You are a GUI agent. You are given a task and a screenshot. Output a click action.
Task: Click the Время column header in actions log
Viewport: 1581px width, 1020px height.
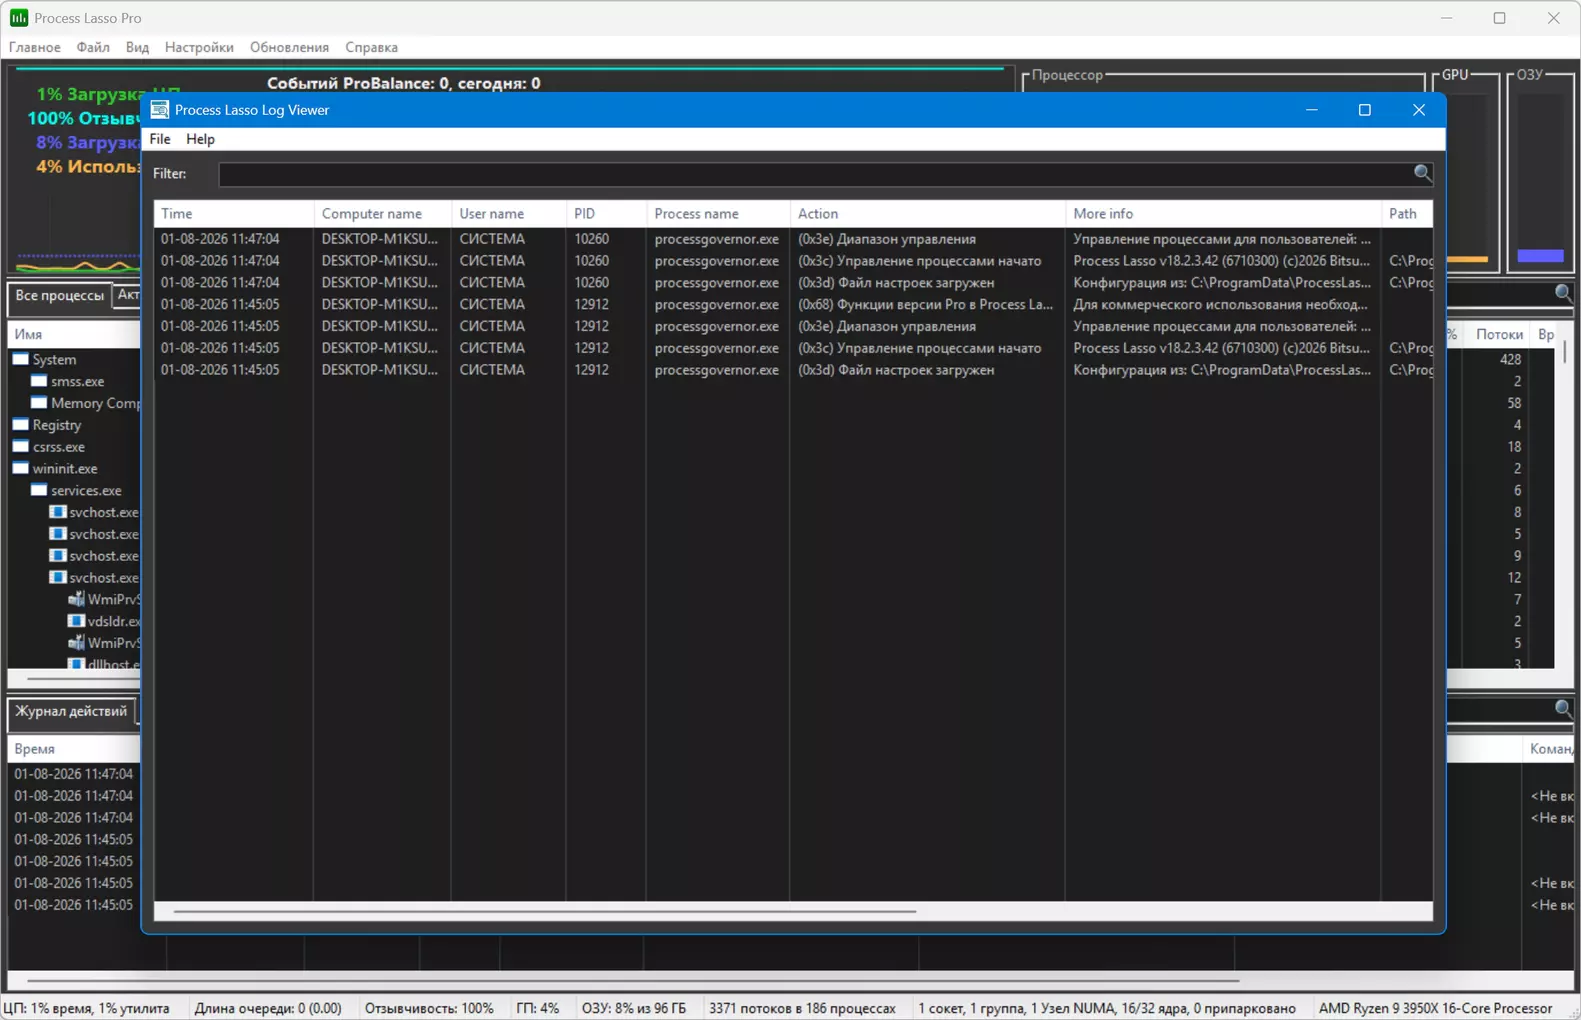point(74,749)
